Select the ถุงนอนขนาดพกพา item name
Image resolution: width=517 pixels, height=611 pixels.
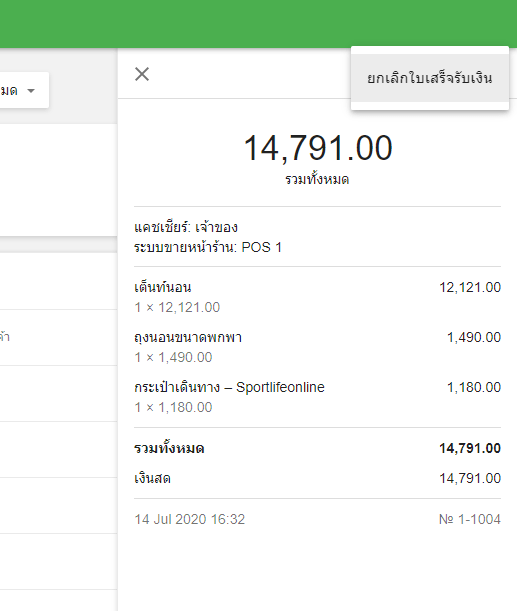(188, 337)
